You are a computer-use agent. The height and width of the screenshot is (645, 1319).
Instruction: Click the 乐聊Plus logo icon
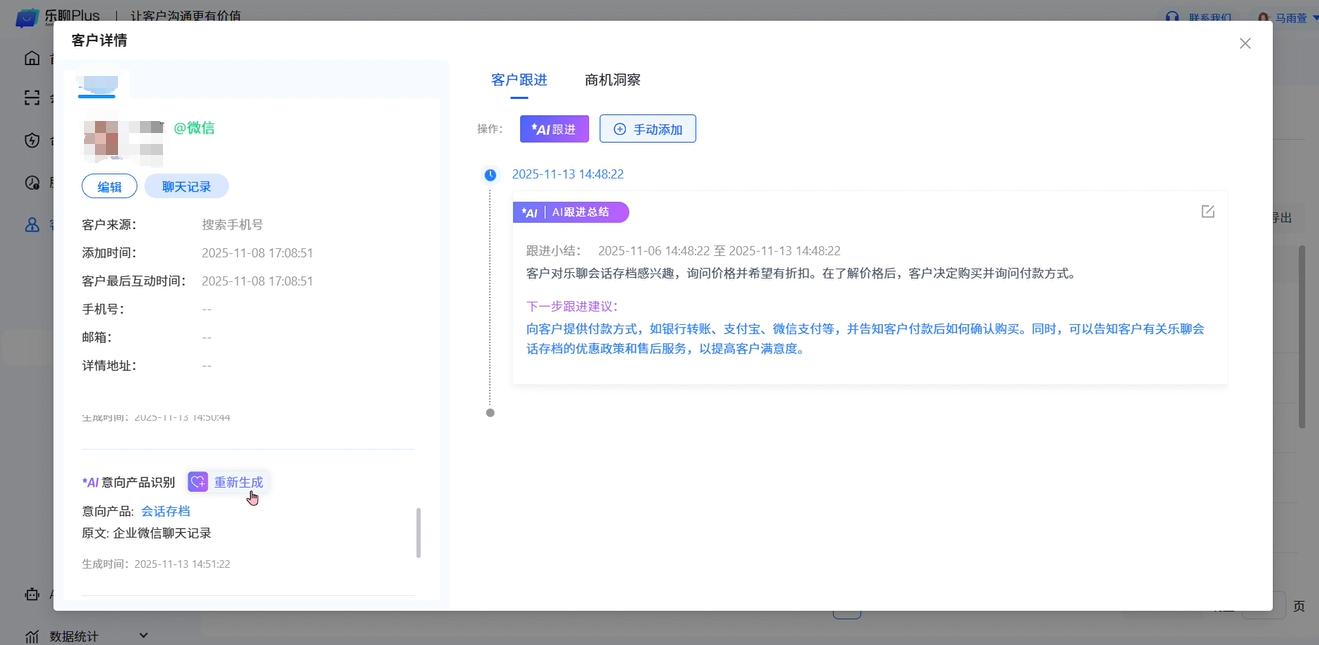pyautogui.click(x=26, y=17)
